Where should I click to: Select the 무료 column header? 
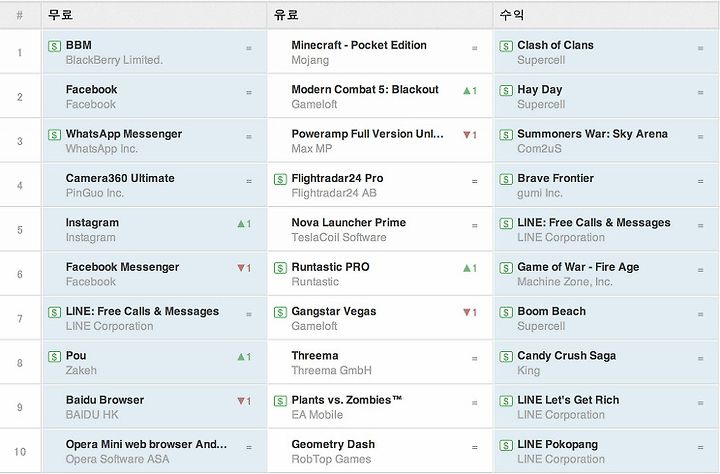pyautogui.click(x=60, y=15)
